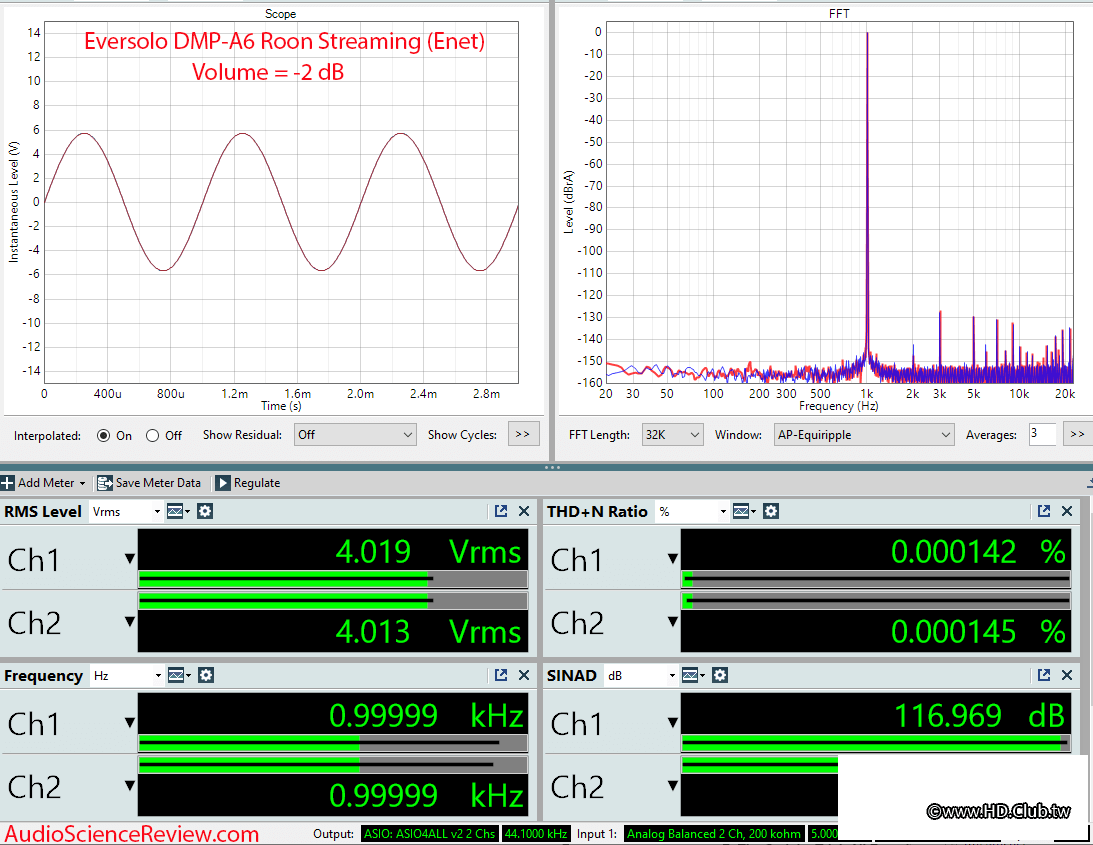Open settings gear in THD+N Ratio meter
Viewport: 1093px width, 845px height.
pos(770,511)
